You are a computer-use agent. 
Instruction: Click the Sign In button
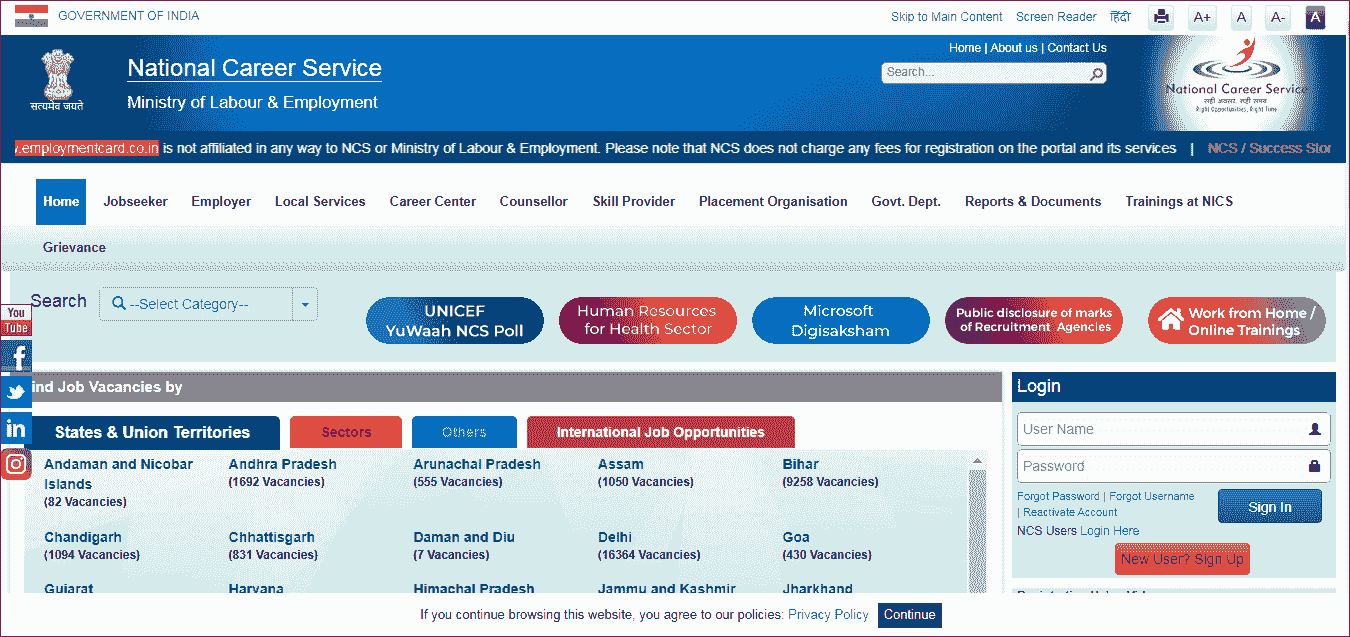point(1269,506)
